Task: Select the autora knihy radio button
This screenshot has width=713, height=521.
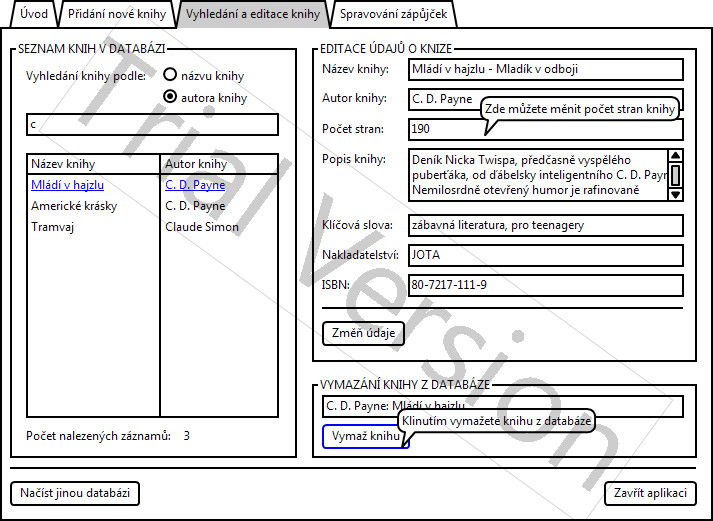Action: point(170,96)
